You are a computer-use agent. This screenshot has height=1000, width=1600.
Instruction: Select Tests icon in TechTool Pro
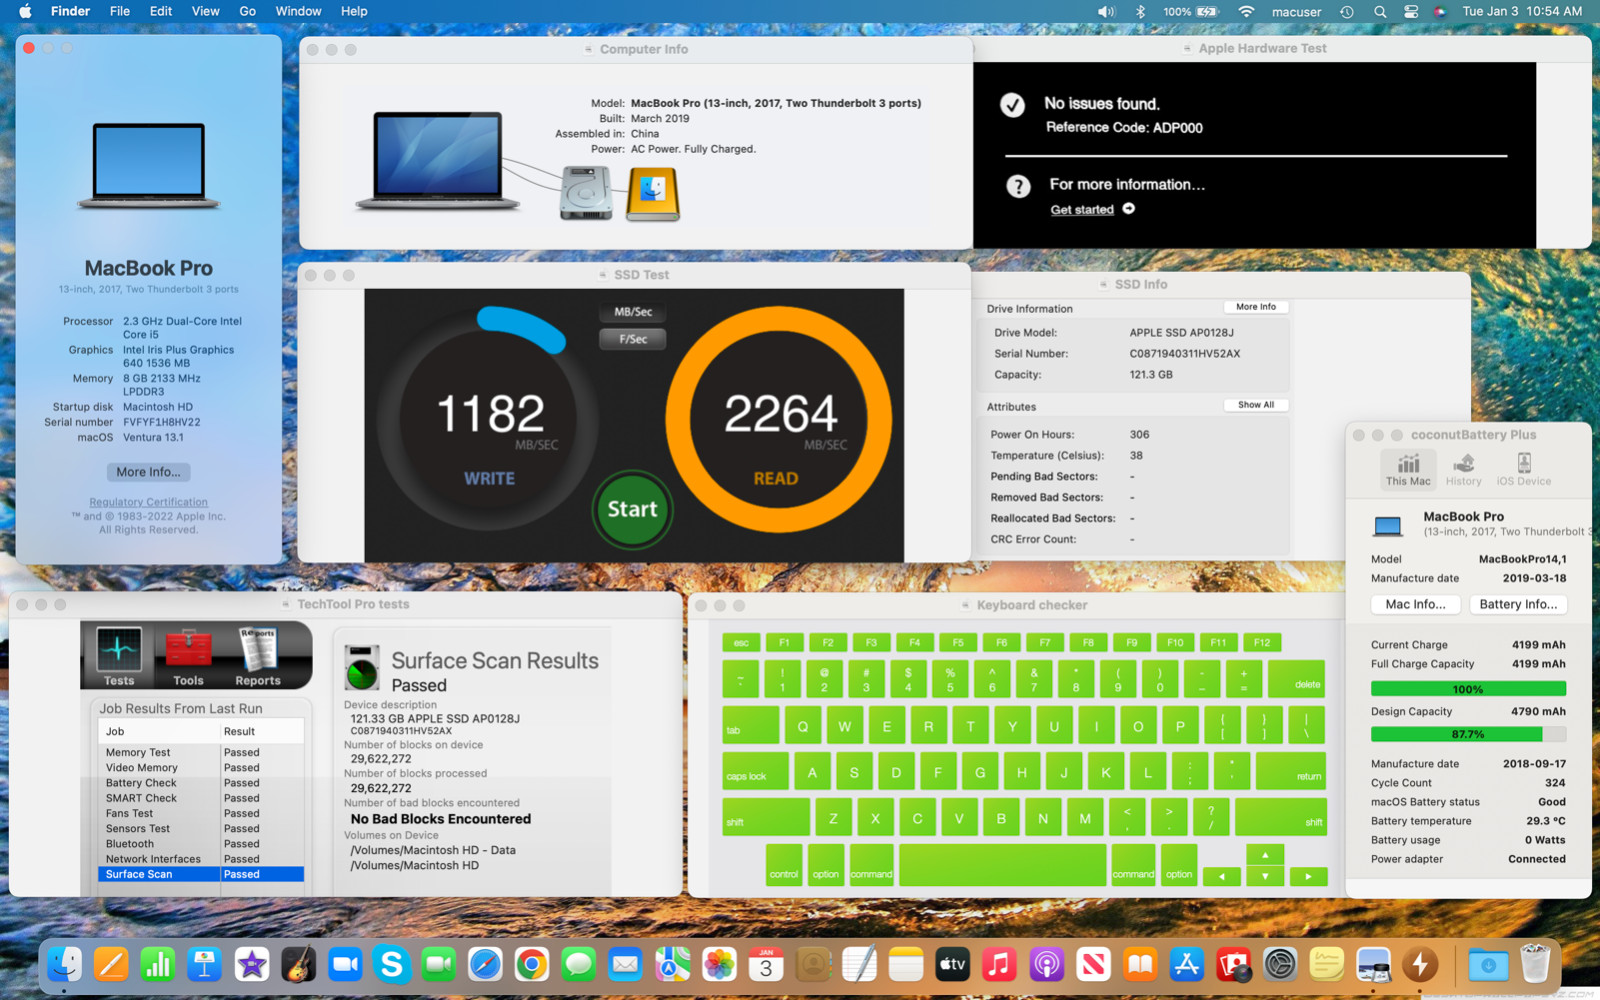(x=119, y=656)
